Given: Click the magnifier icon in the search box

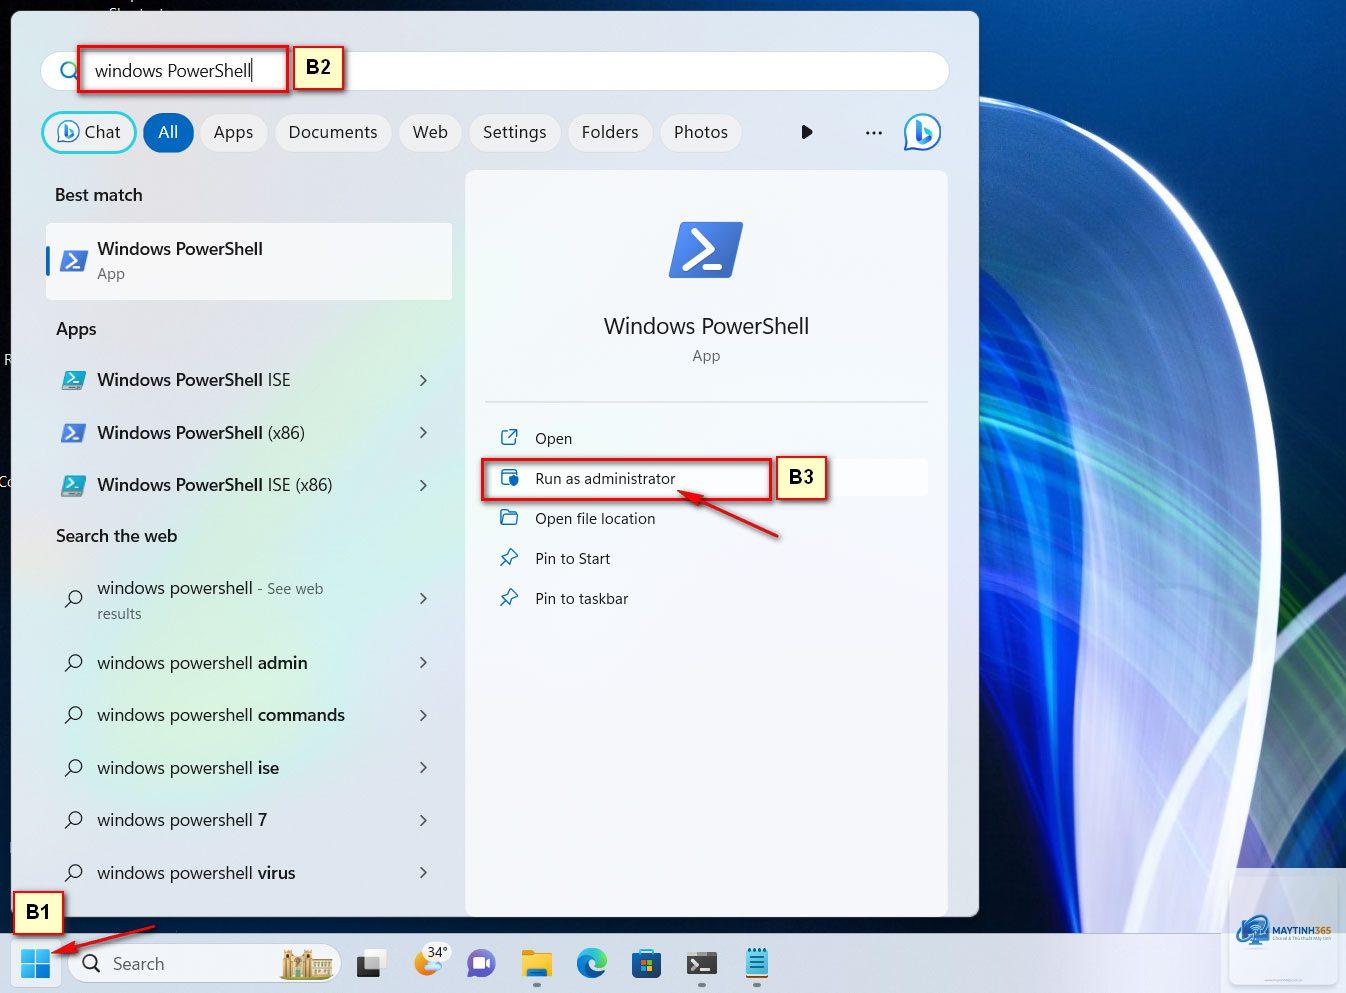Looking at the screenshot, I should click(x=68, y=71).
